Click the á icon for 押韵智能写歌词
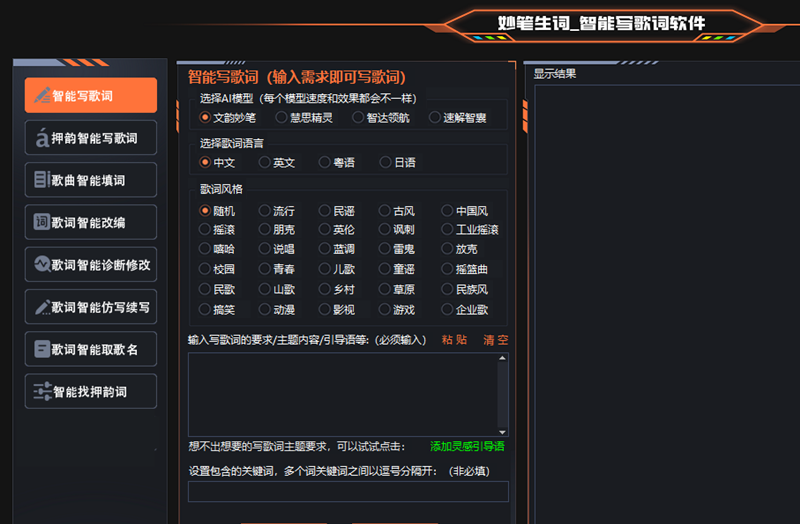Image resolution: width=800 pixels, height=524 pixels. 42,138
